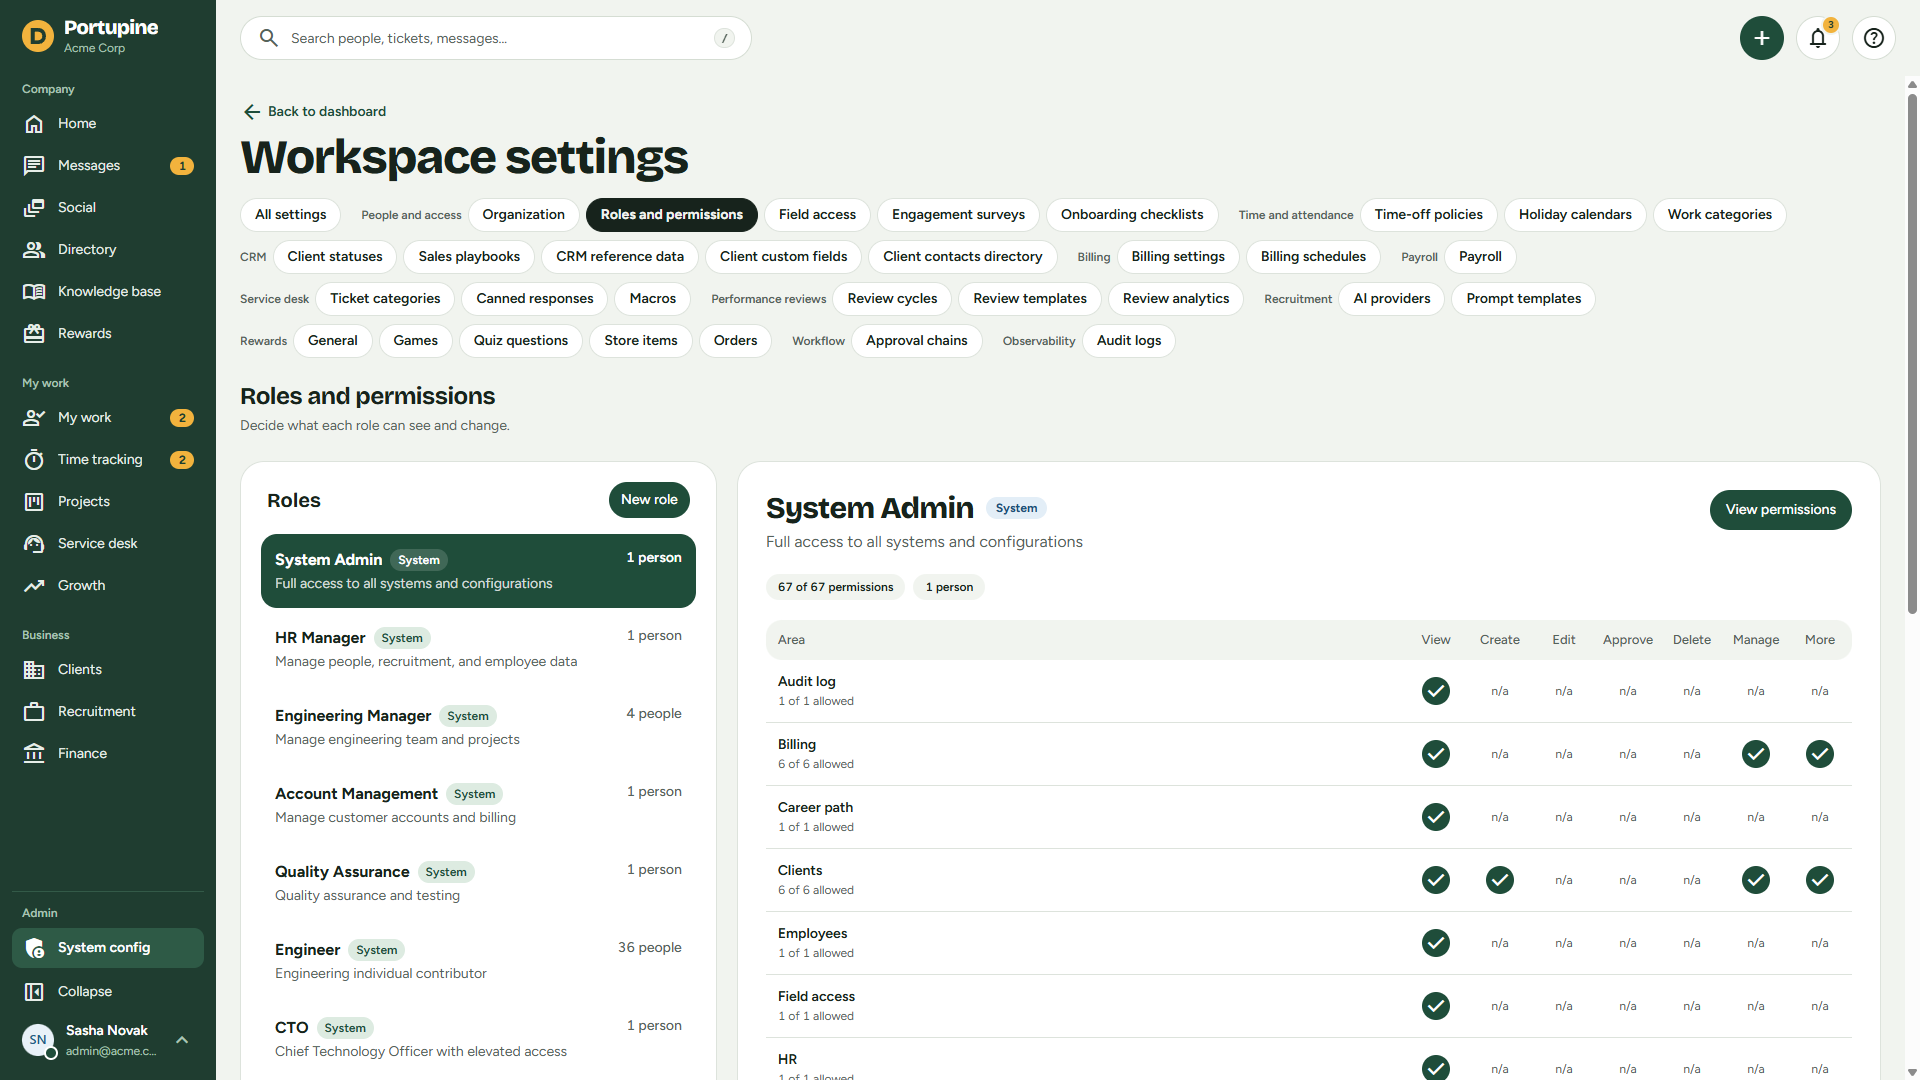Image resolution: width=1920 pixels, height=1080 pixels.
Task: Click the View permissions button
Action: pyautogui.click(x=1781, y=510)
